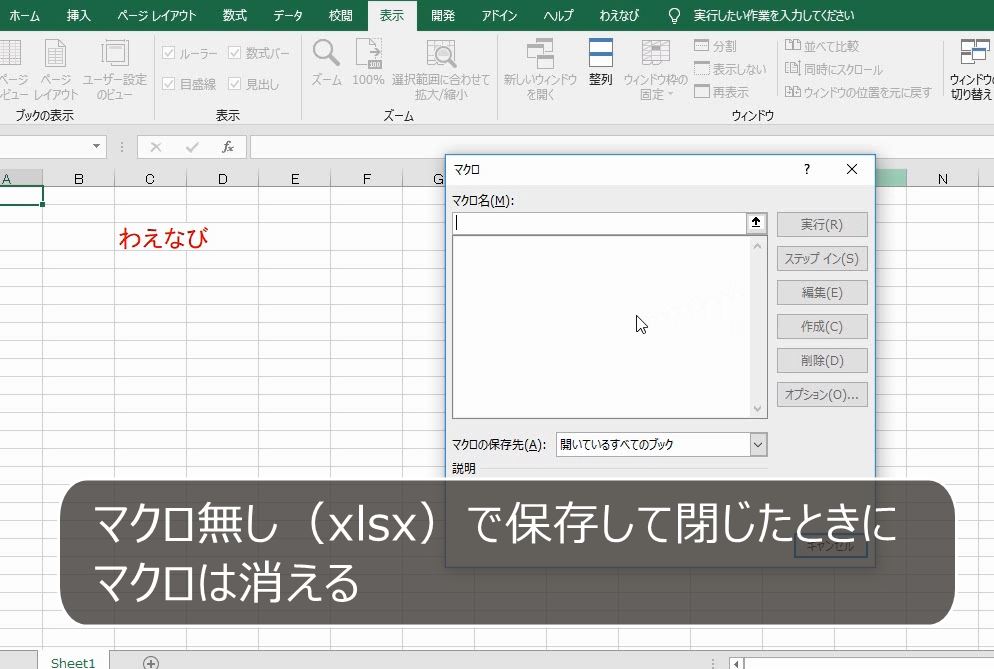
Task: Unhide window (再表示)
Action: (721, 92)
